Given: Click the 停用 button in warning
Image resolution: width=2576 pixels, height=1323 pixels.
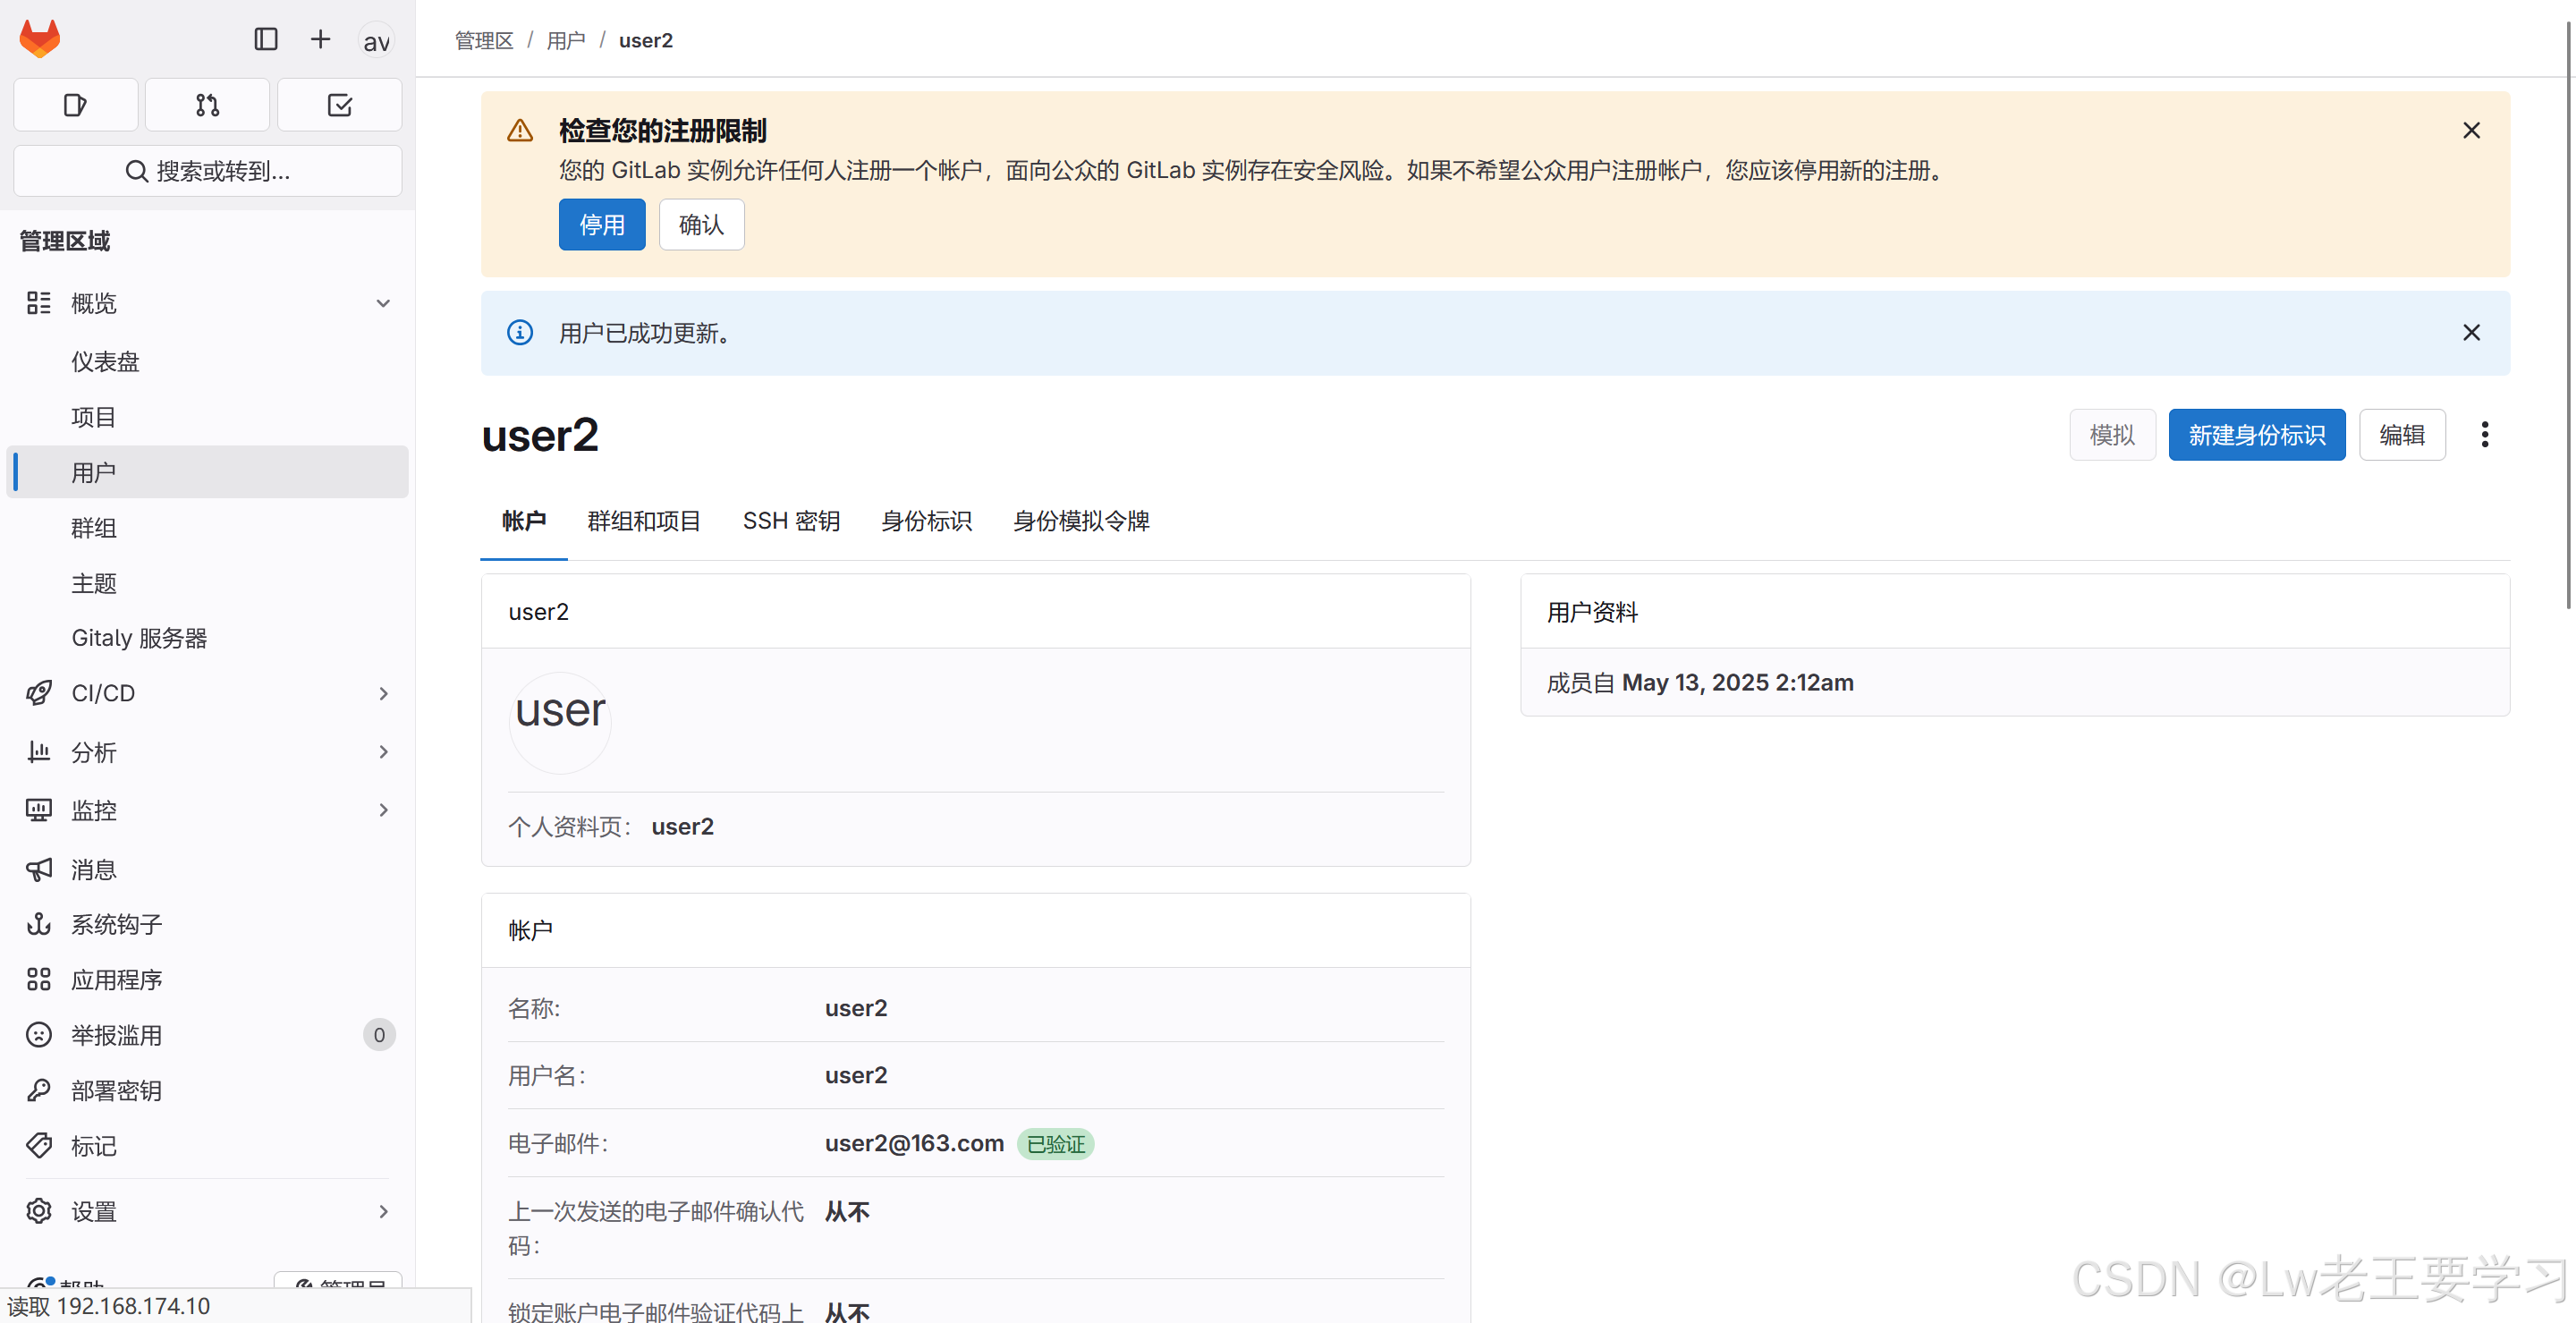Looking at the screenshot, I should pyautogui.click(x=602, y=225).
